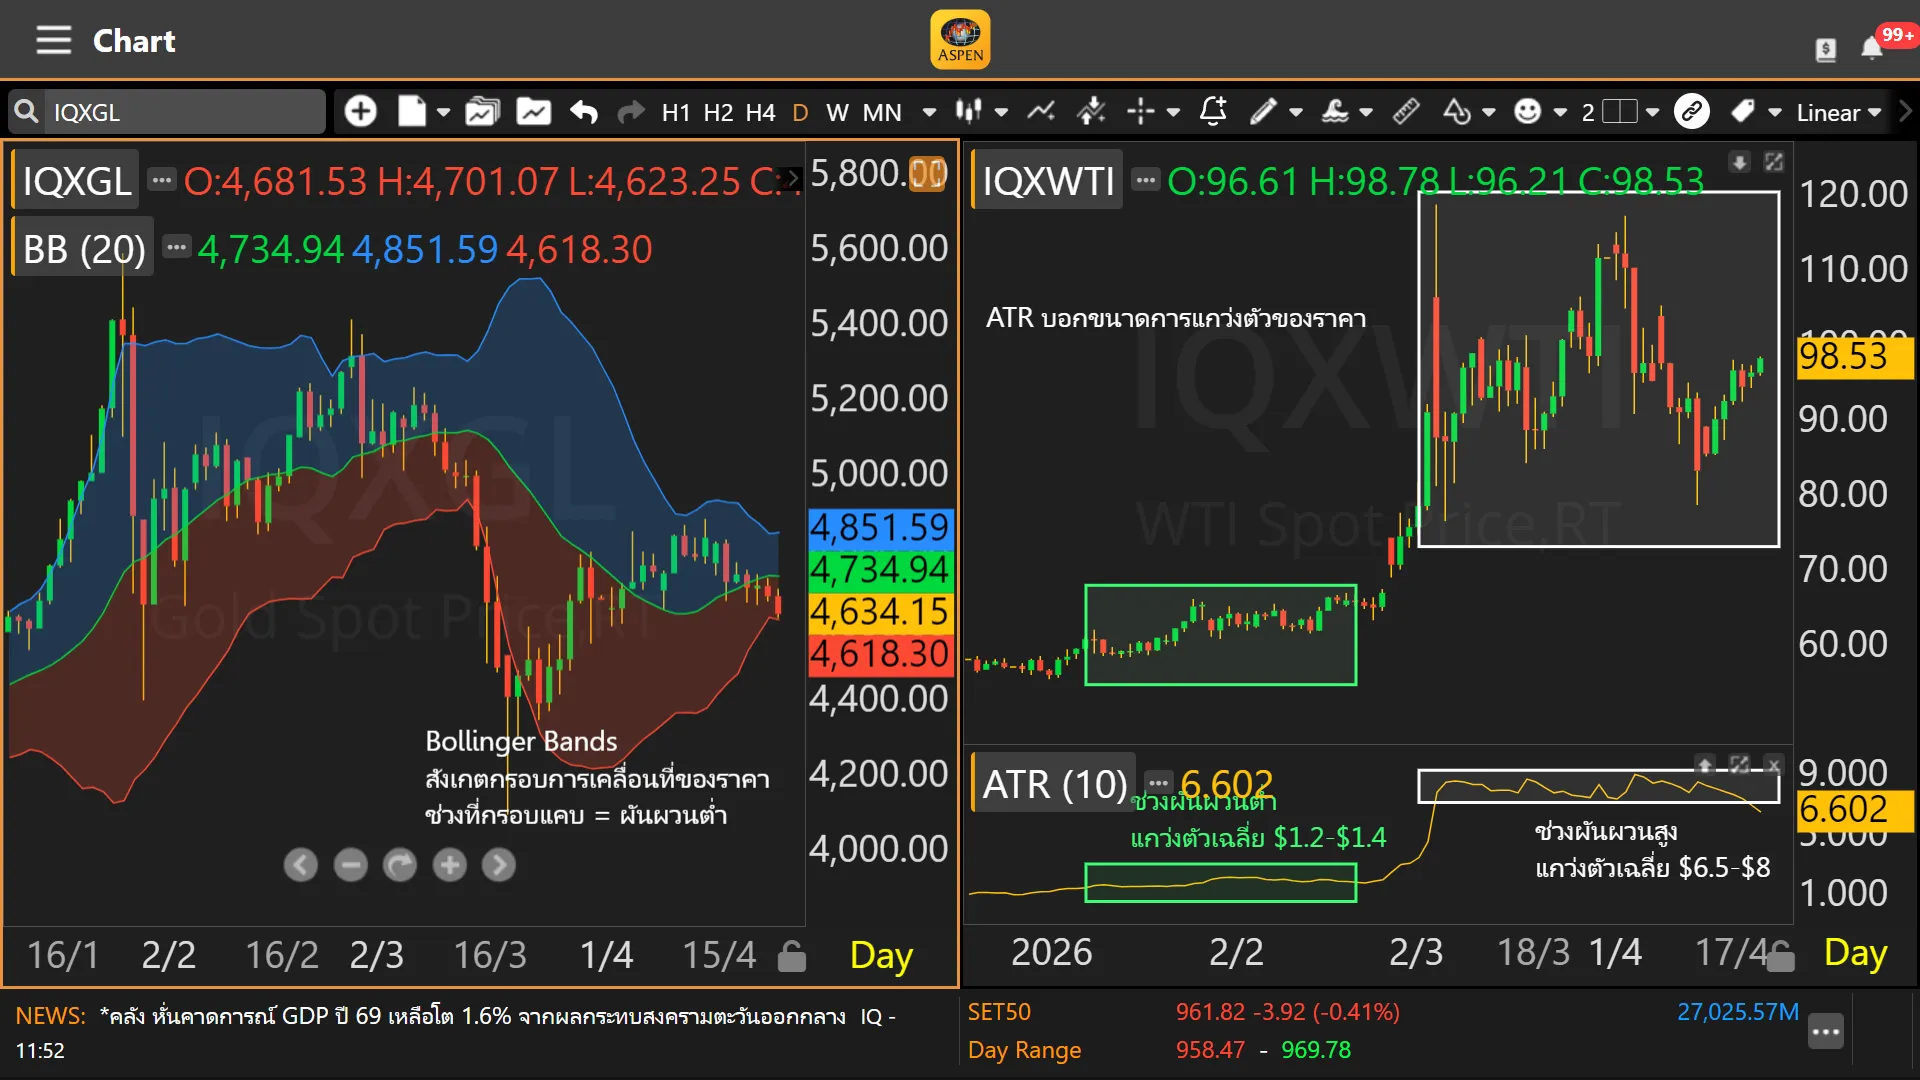Select the ruler measure tool
The width and height of the screenshot is (1920, 1080).
[1406, 111]
